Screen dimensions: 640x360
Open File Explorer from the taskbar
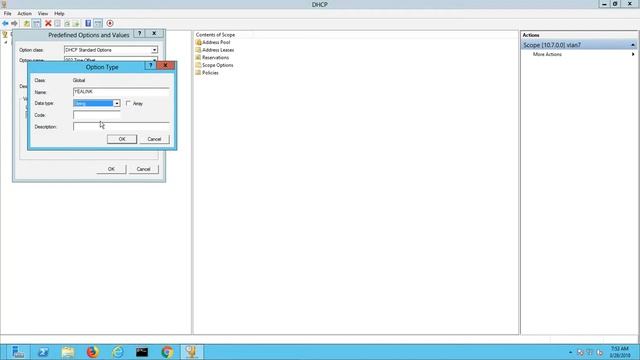(68, 352)
